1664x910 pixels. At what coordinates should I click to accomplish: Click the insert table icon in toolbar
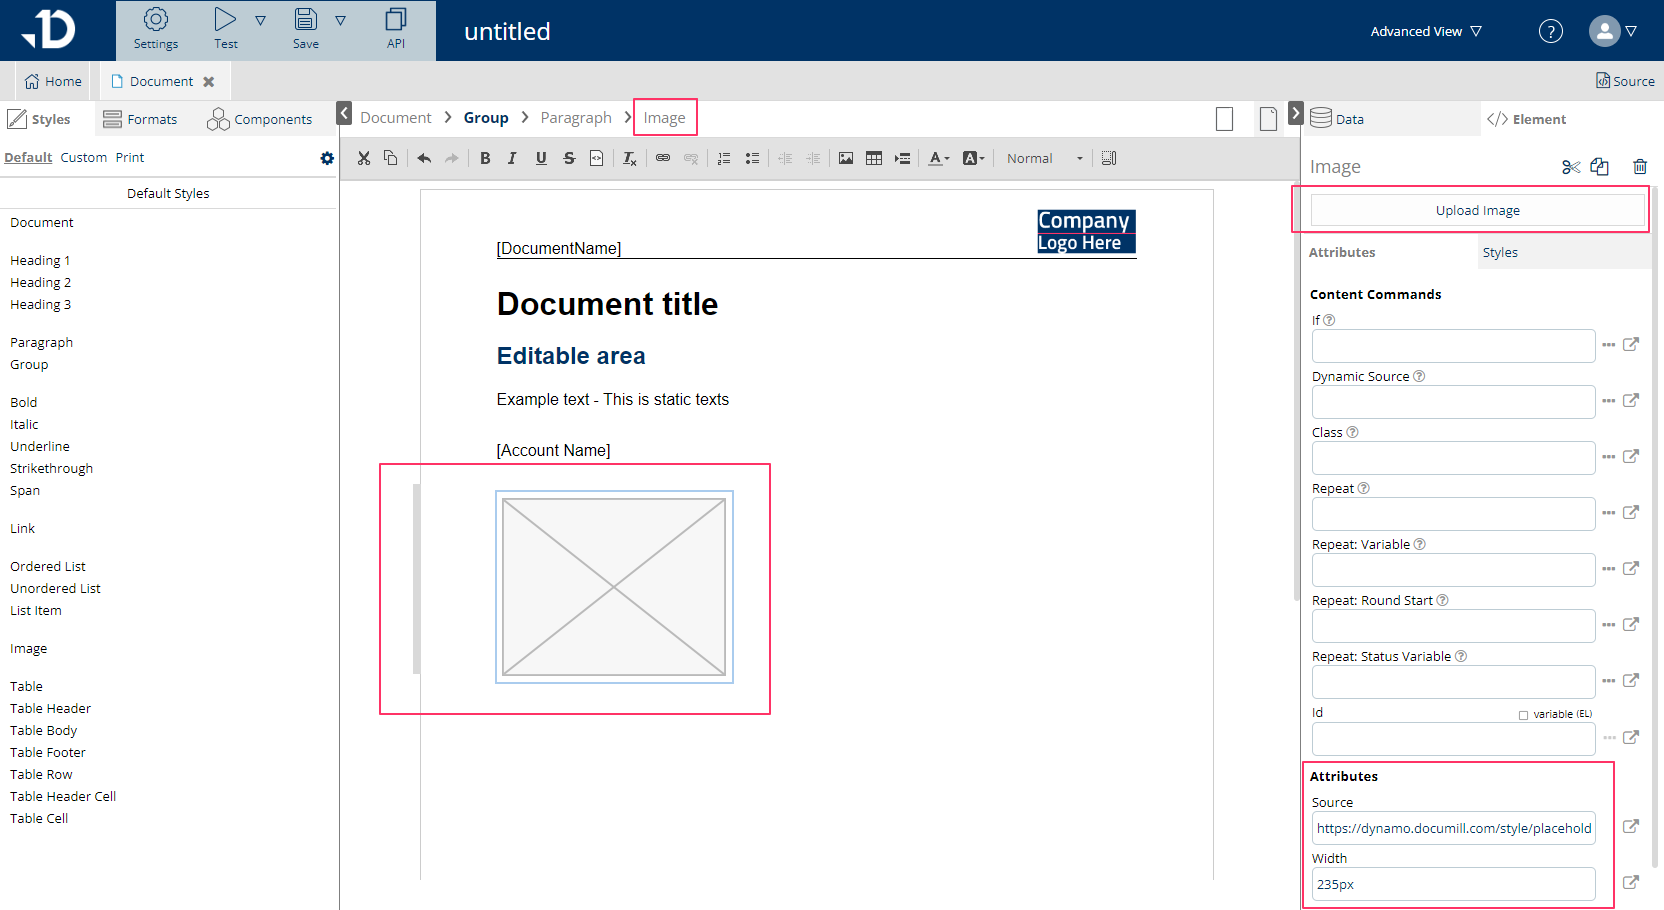point(873,158)
